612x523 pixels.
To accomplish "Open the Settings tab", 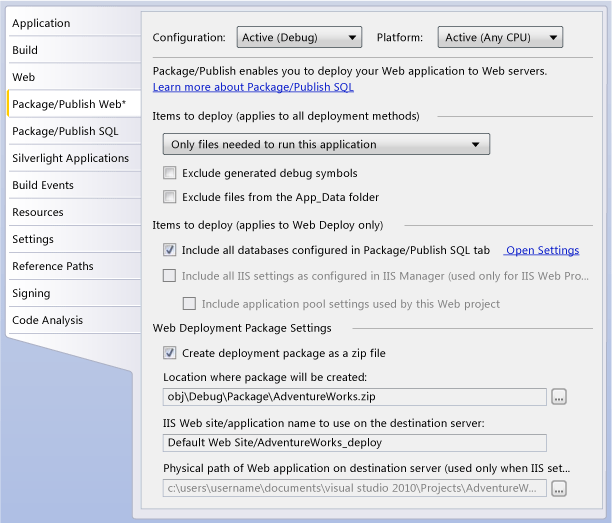I will 74,239.
